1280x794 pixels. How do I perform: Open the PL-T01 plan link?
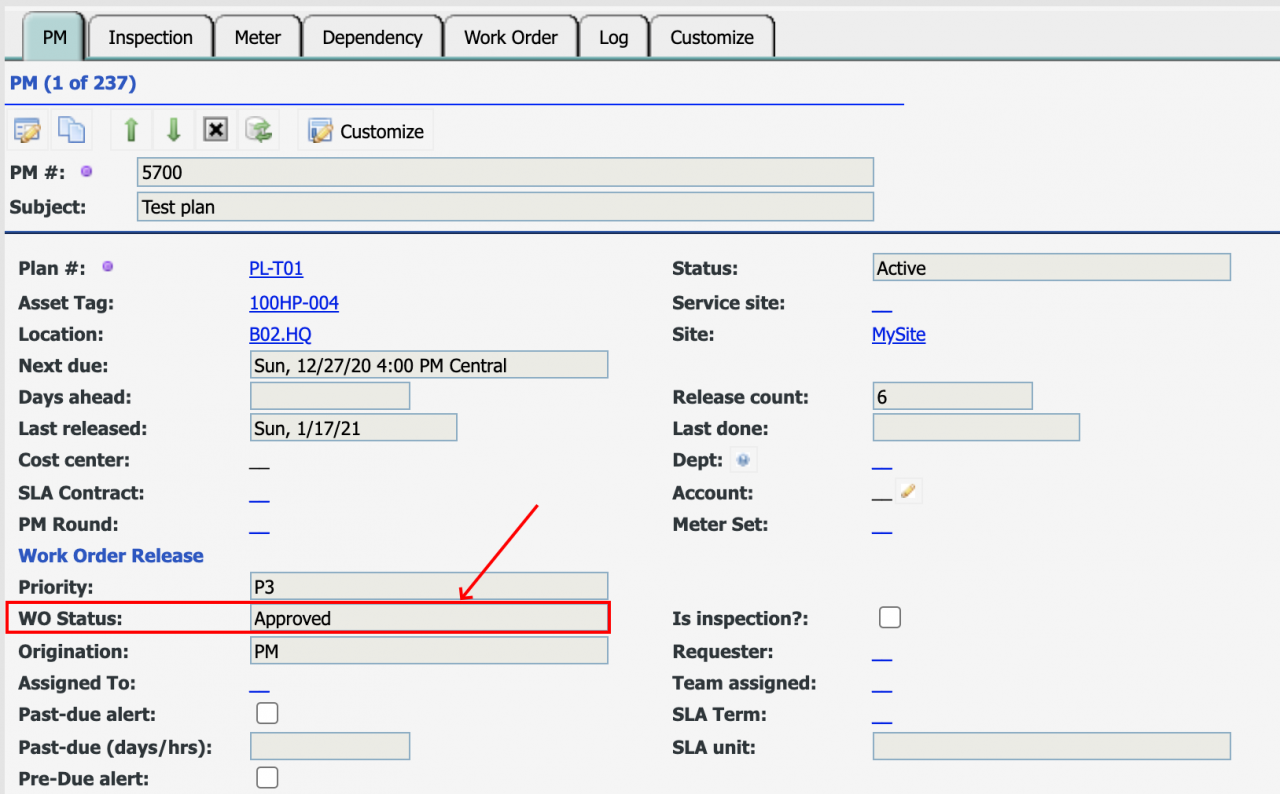[x=276, y=269]
